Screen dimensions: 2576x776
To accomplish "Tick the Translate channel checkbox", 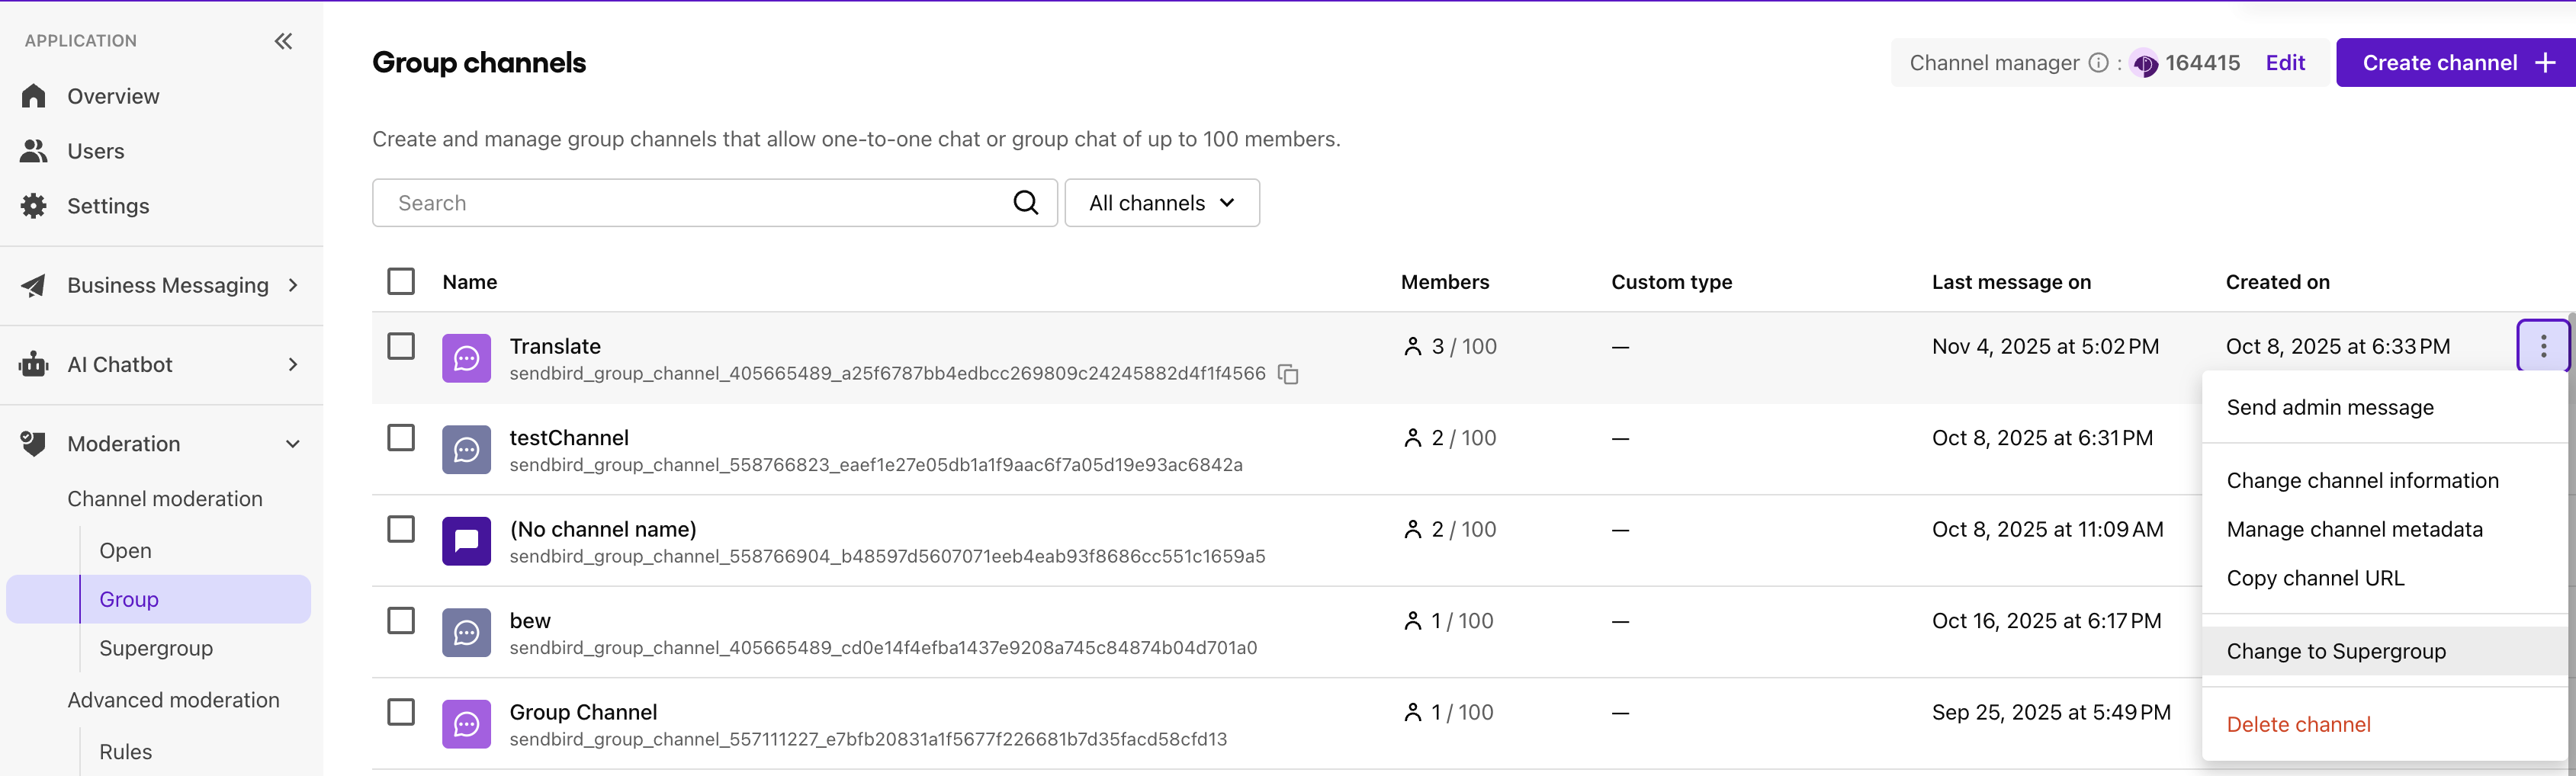I will [401, 346].
